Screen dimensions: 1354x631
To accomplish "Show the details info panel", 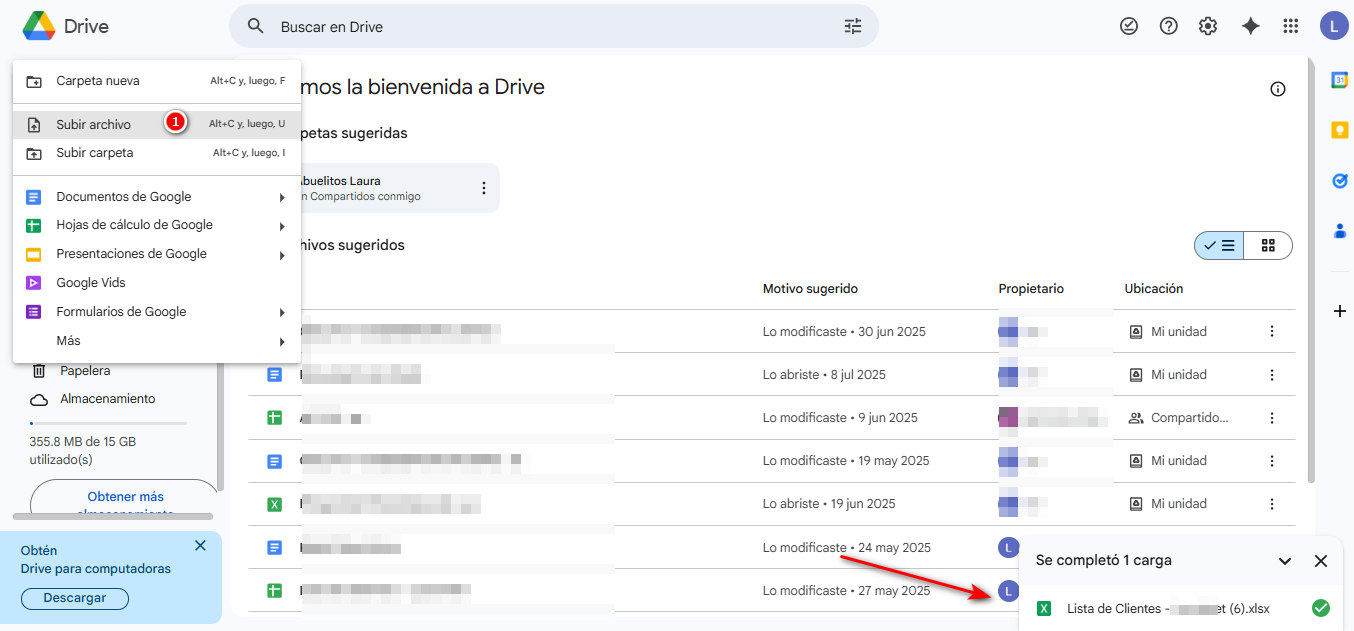I will click(1278, 89).
